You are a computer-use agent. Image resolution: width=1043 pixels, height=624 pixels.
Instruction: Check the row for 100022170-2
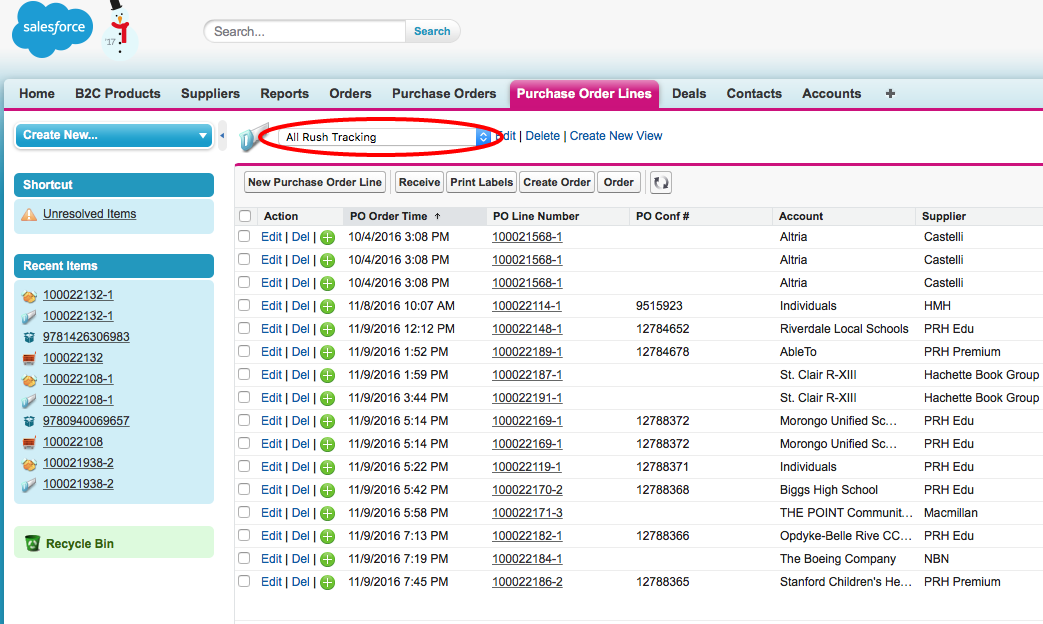tap(244, 489)
